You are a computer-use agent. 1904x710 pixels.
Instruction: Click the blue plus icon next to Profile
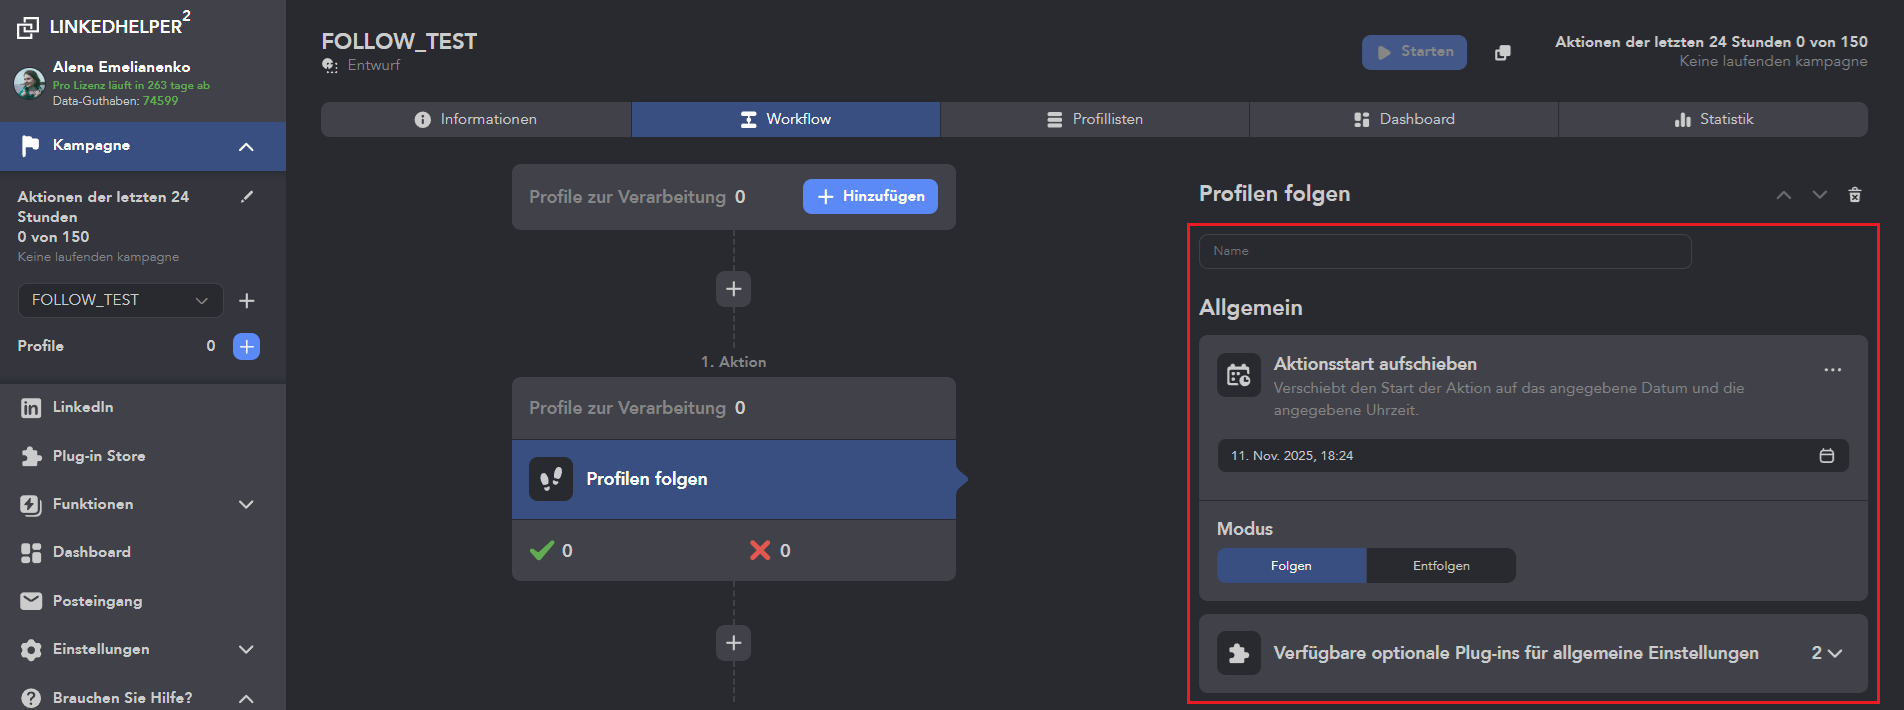[246, 346]
